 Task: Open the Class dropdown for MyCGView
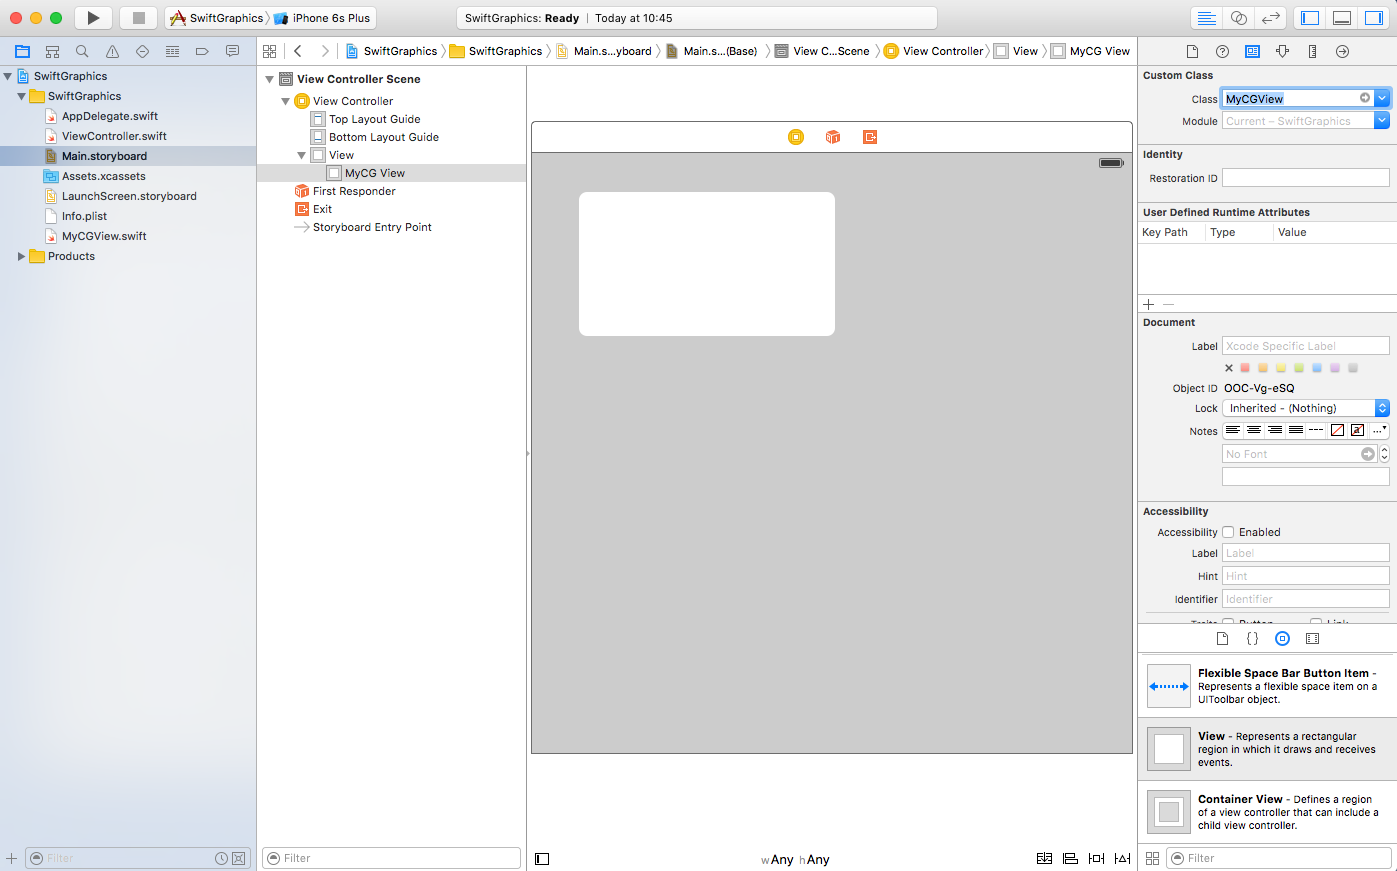click(1381, 98)
